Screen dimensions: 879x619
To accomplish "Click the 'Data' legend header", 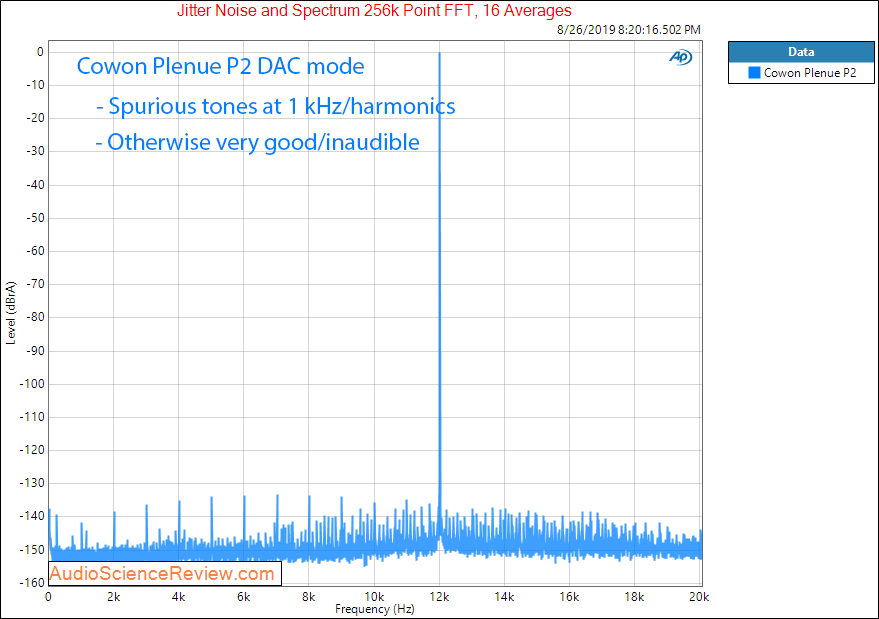I will 801,52.
